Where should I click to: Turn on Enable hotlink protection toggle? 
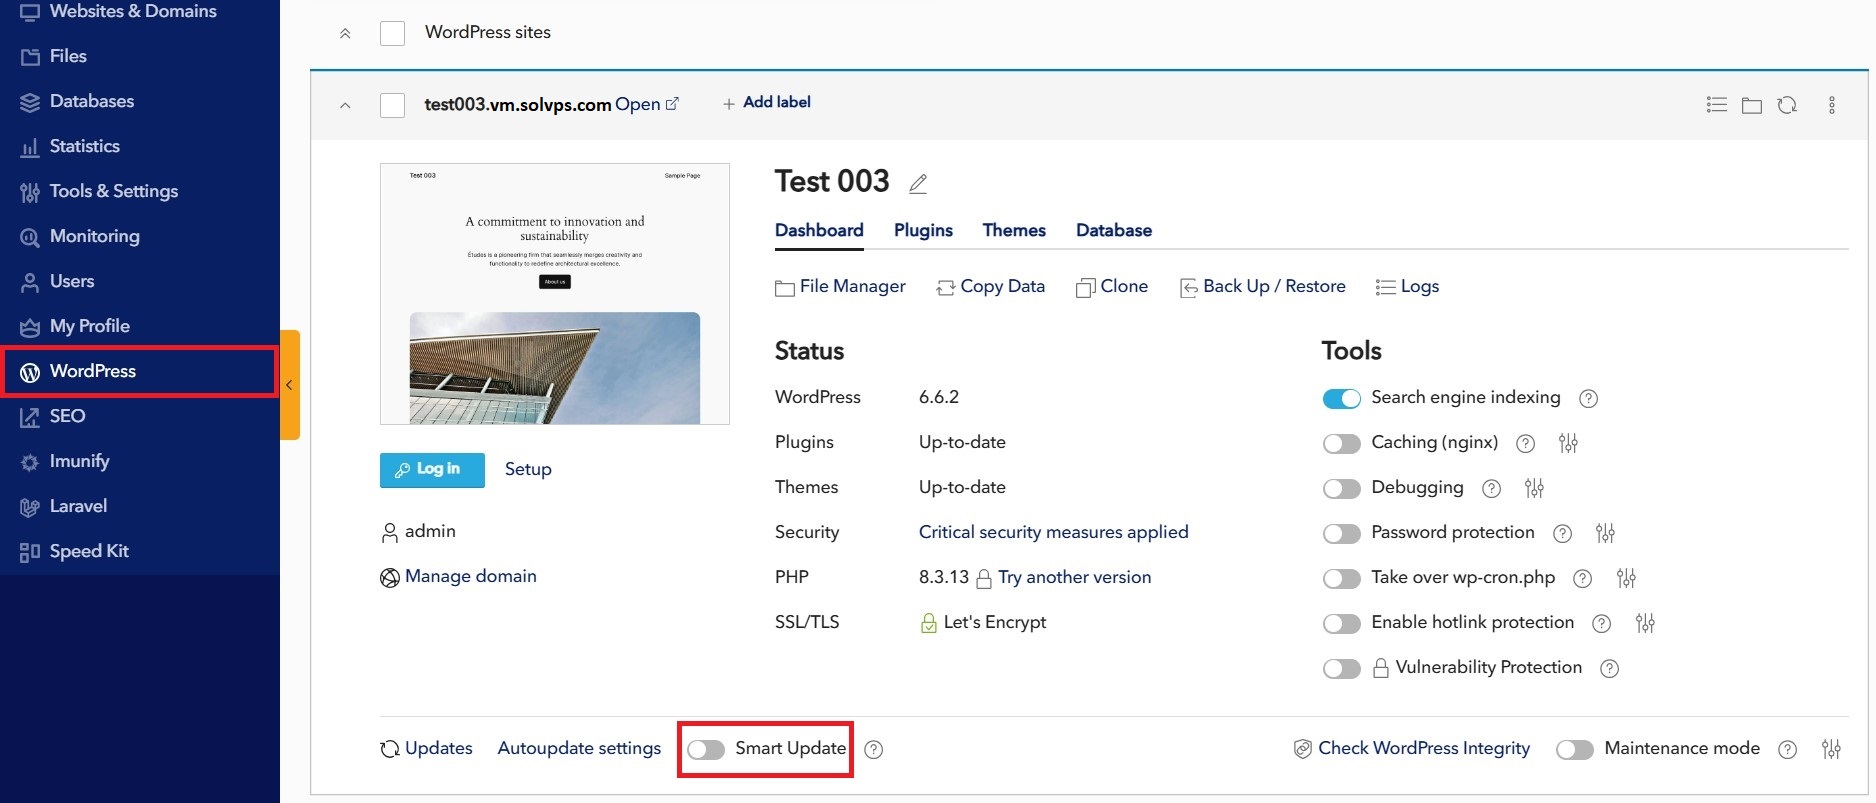[1341, 624]
